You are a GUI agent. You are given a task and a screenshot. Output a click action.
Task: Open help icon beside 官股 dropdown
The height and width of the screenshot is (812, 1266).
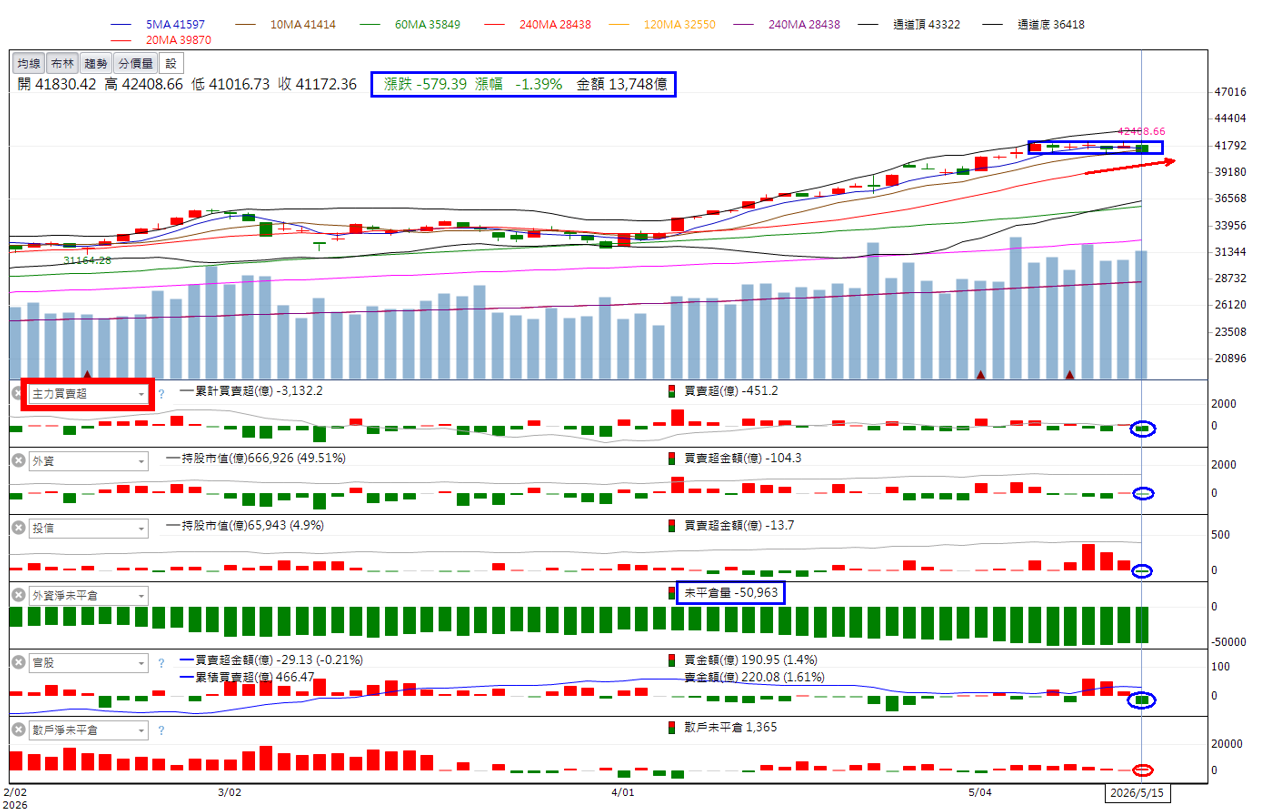click(x=161, y=663)
